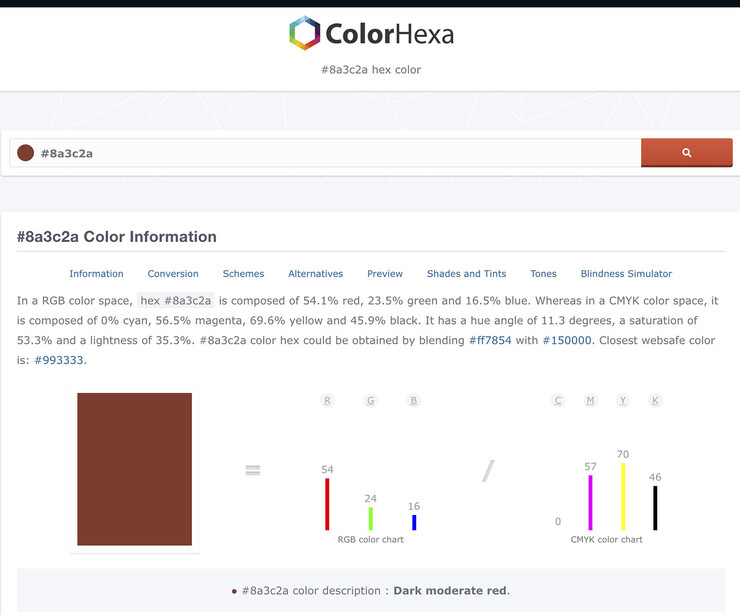Screen dimensions: 740x615
Task: Open the Conversion section link
Action: tap(173, 274)
